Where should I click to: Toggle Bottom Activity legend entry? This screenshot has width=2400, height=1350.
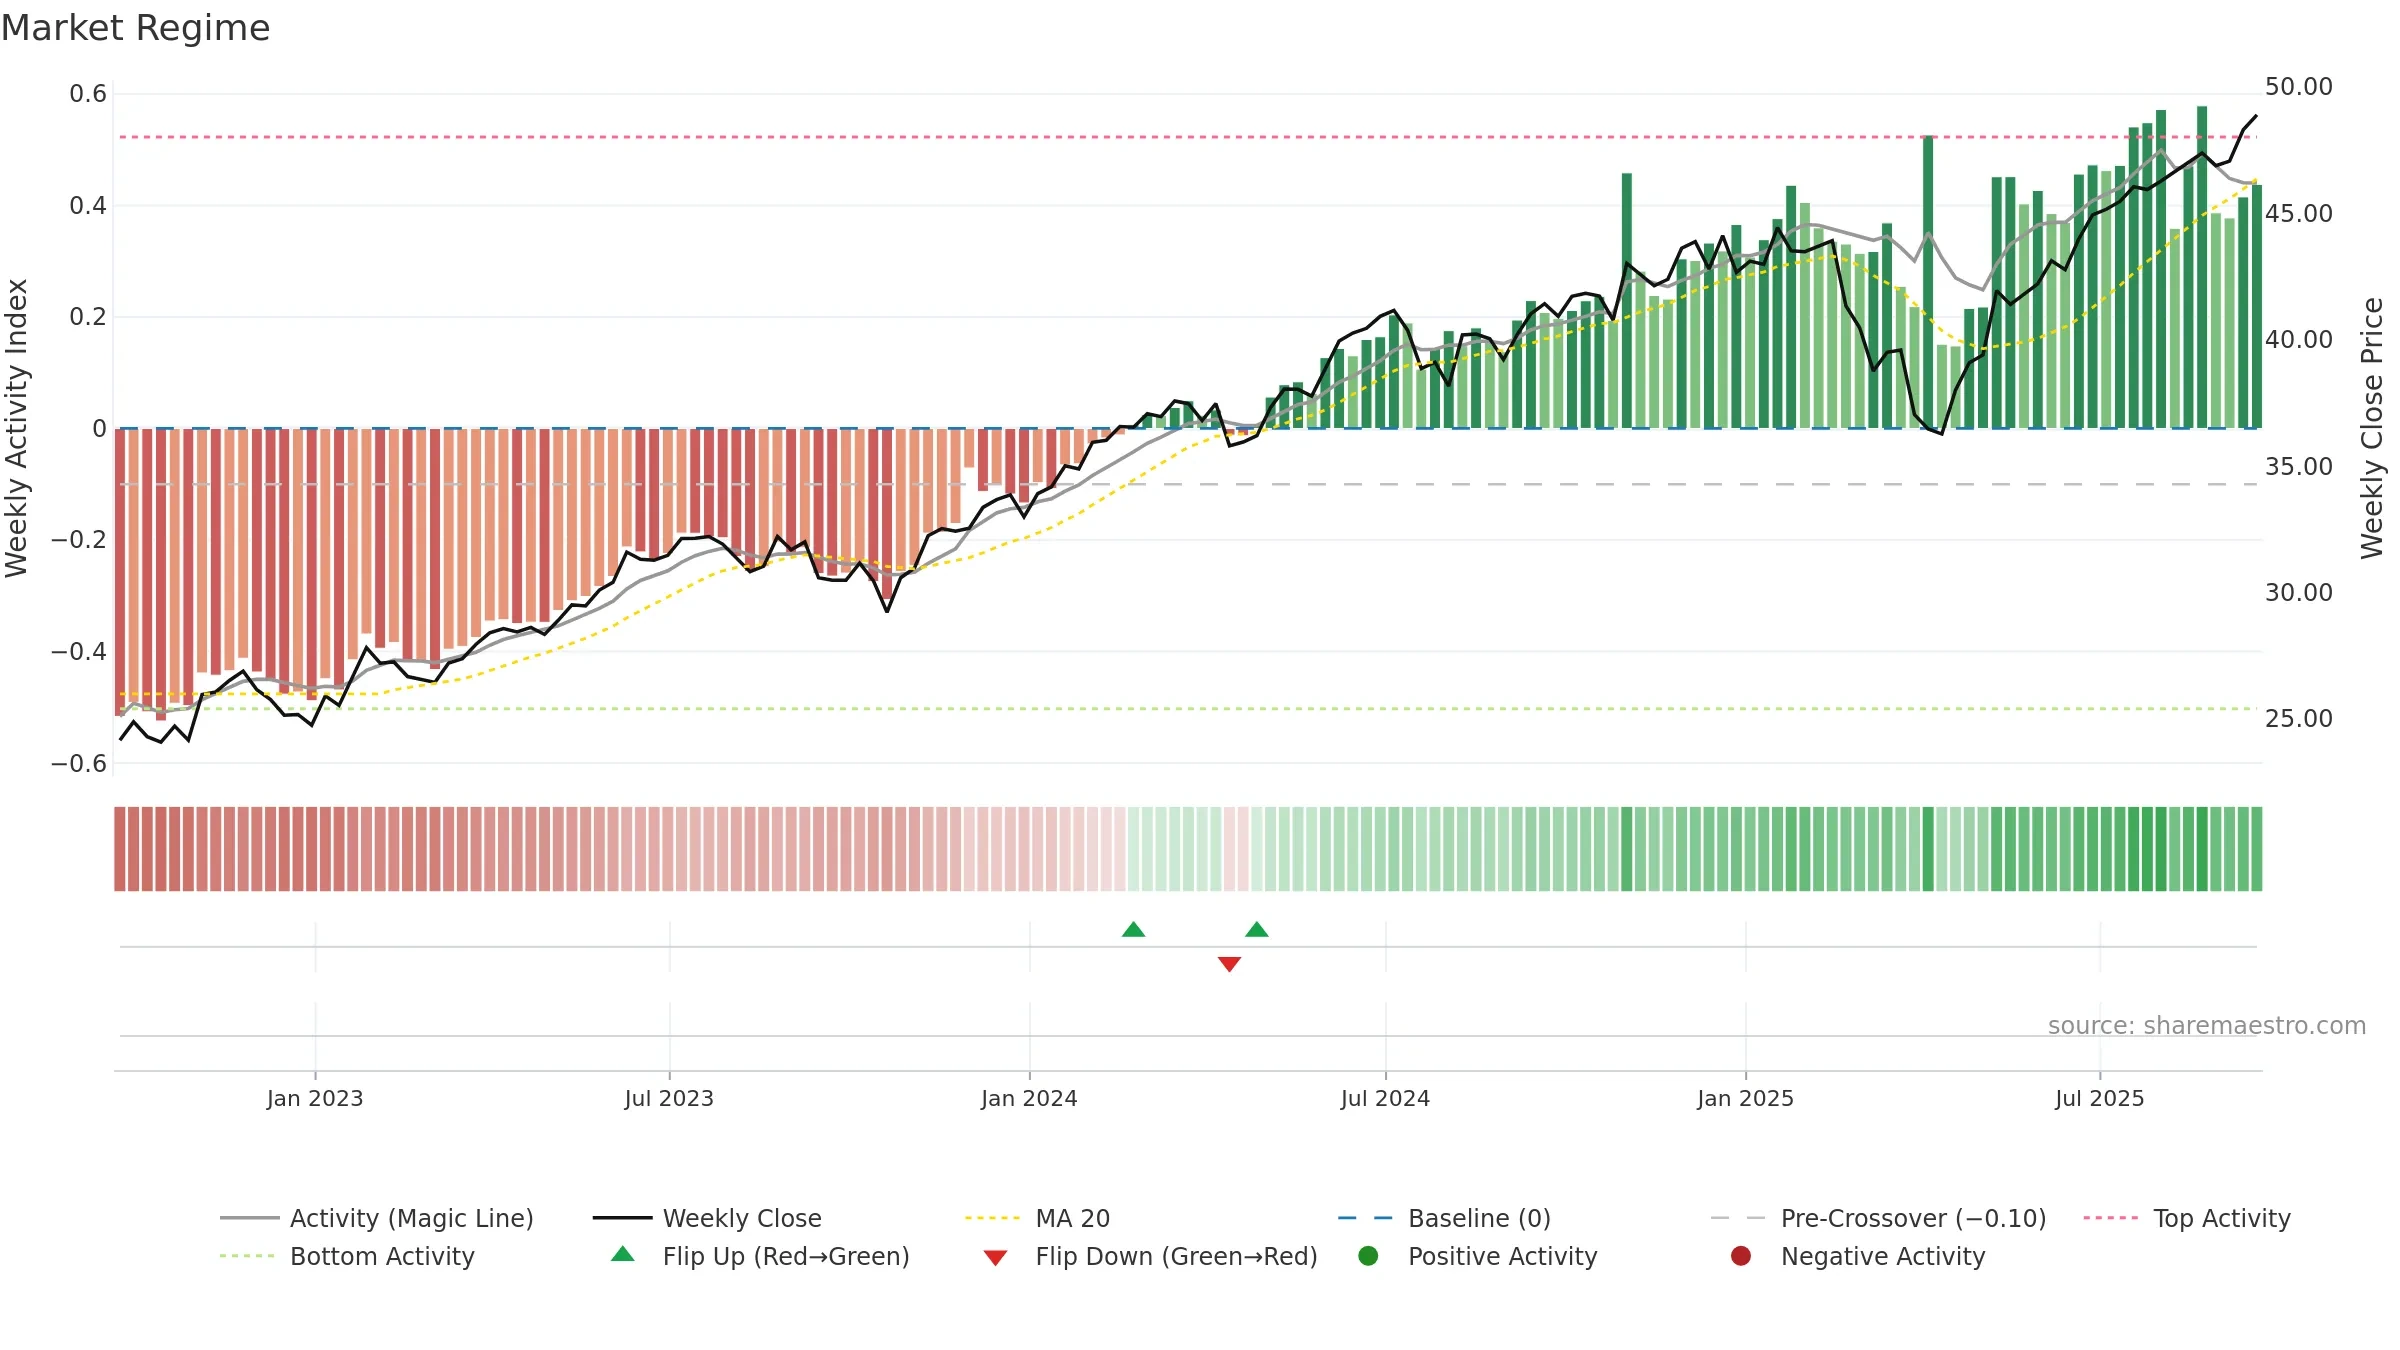point(347,1256)
